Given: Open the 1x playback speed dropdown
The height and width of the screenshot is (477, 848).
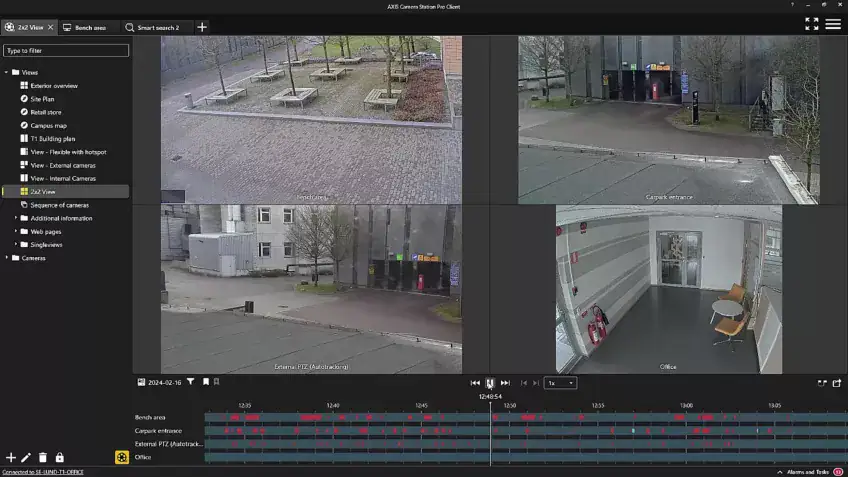Looking at the screenshot, I should (x=560, y=383).
